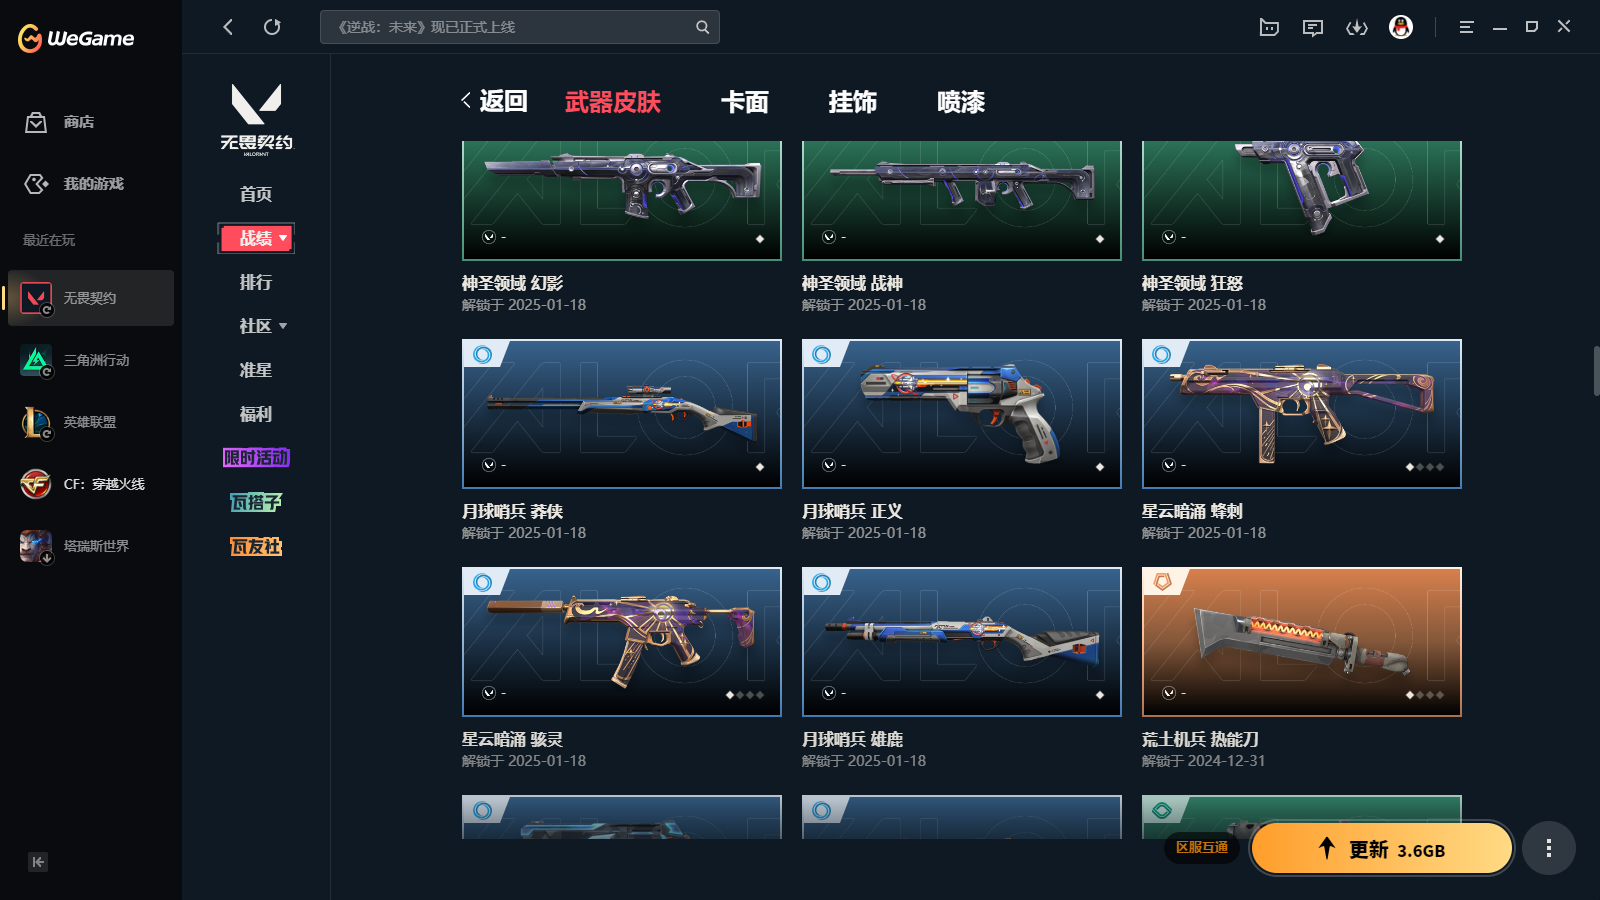Image resolution: width=1600 pixels, height=900 pixels.
Task: Open the messages chat icon
Action: tap(1313, 27)
